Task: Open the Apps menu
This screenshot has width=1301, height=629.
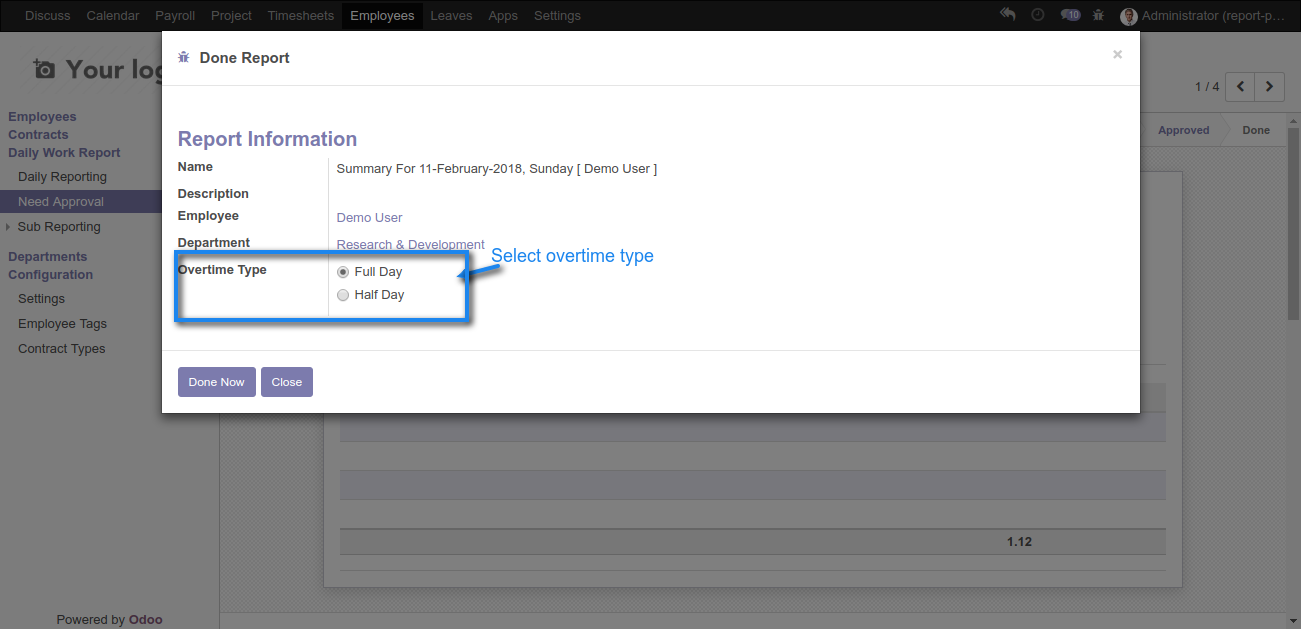Action: pos(503,15)
